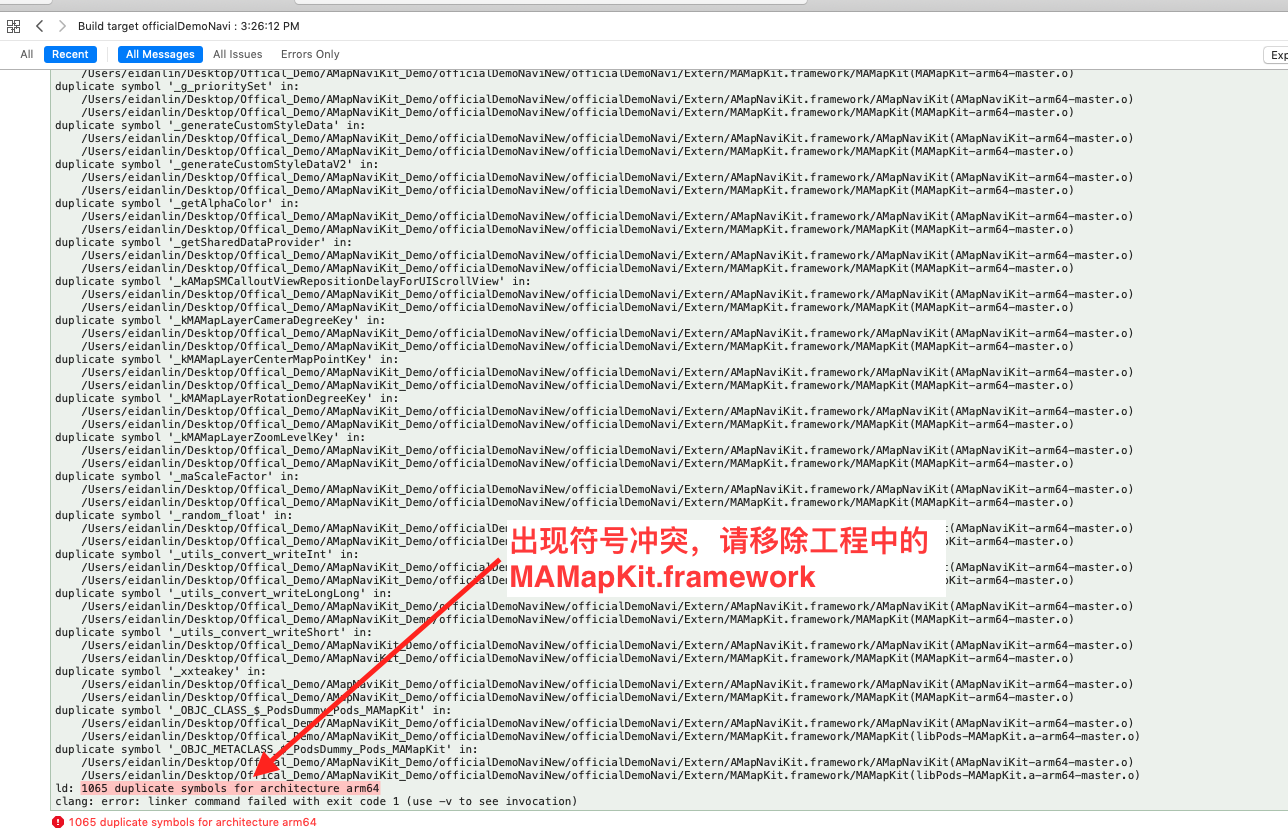Image resolution: width=1288 pixels, height=831 pixels.
Task: Select the duplicate symbol '_generateCustomStyleData' line
Action: pyautogui.click(x=210, y=125)
